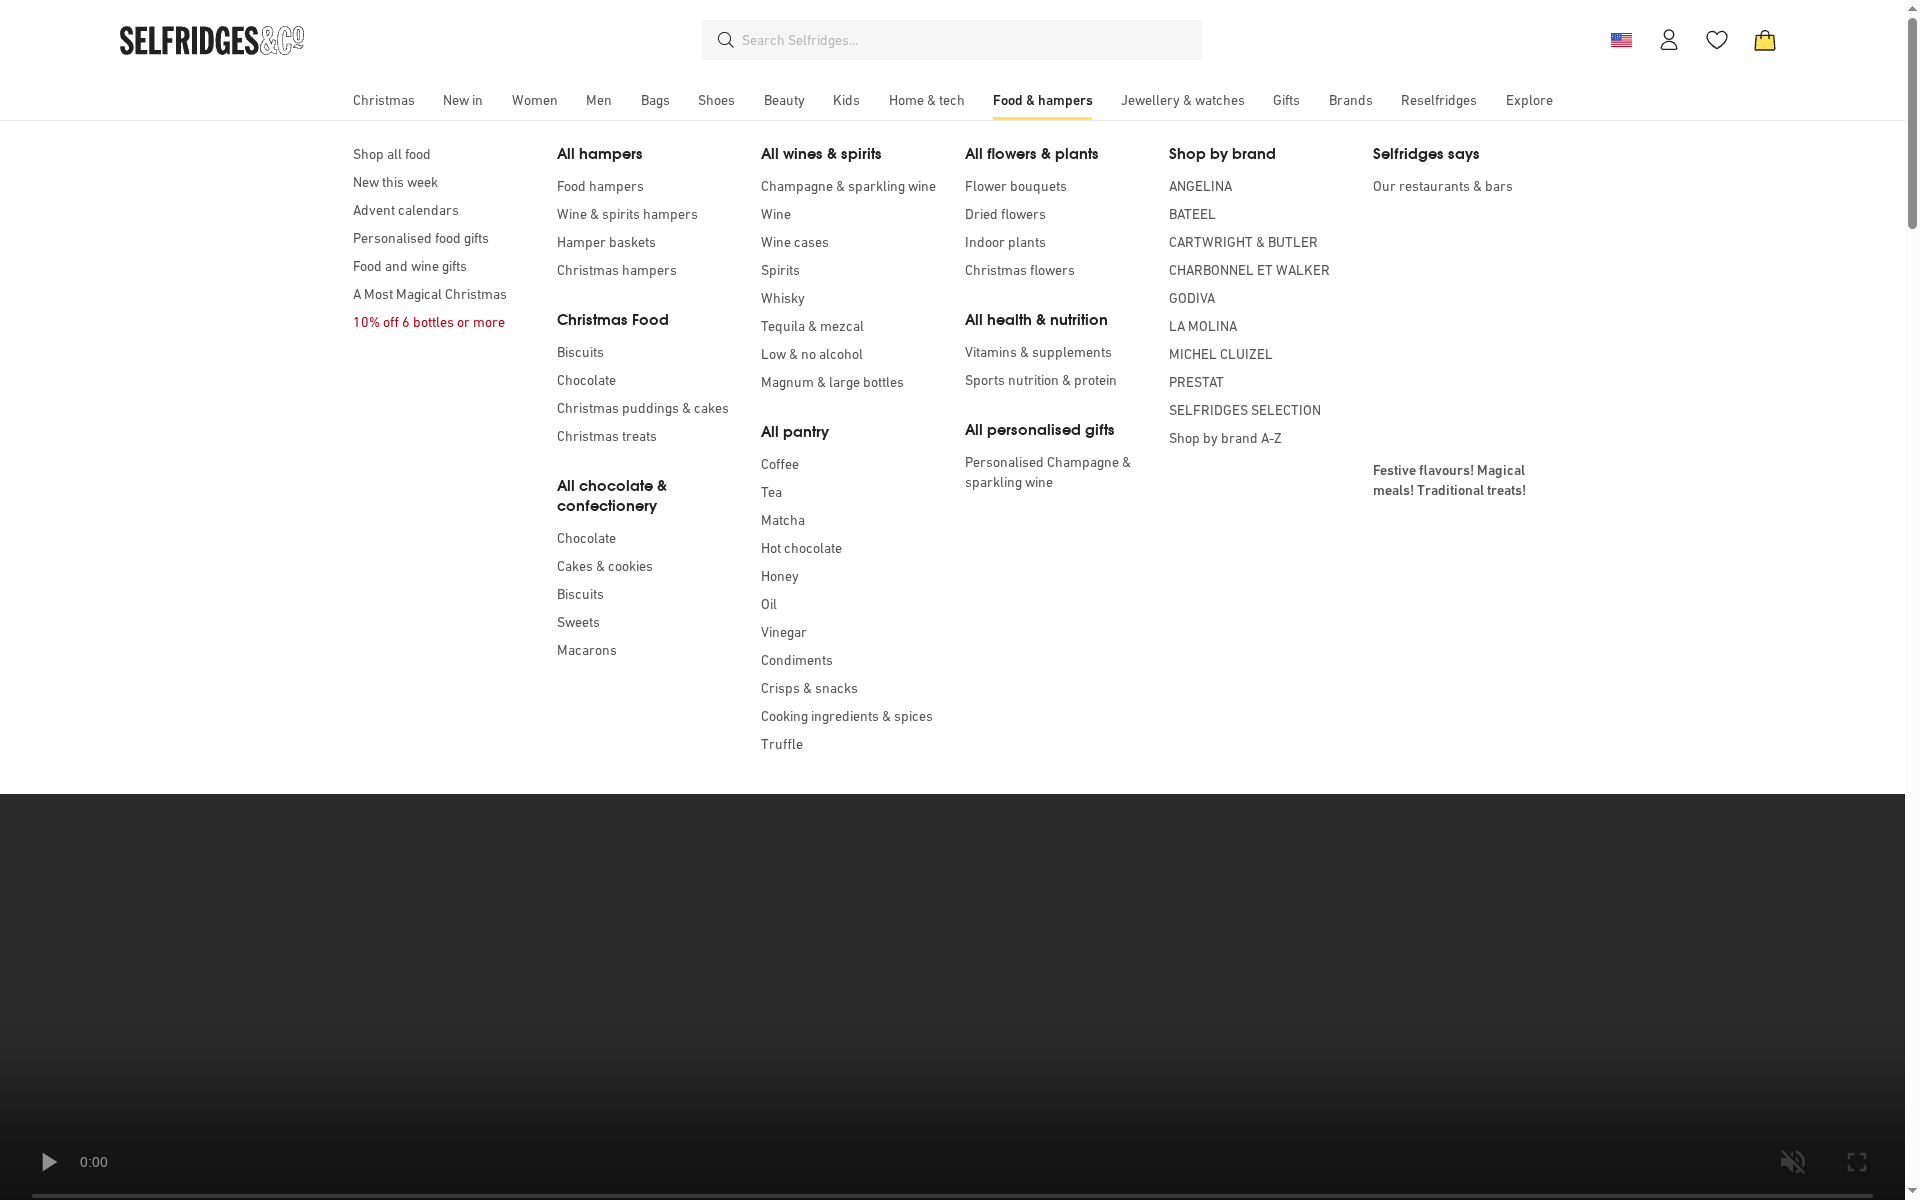
Task: Unmute the video audio
Action: tap(1793, 1162)
